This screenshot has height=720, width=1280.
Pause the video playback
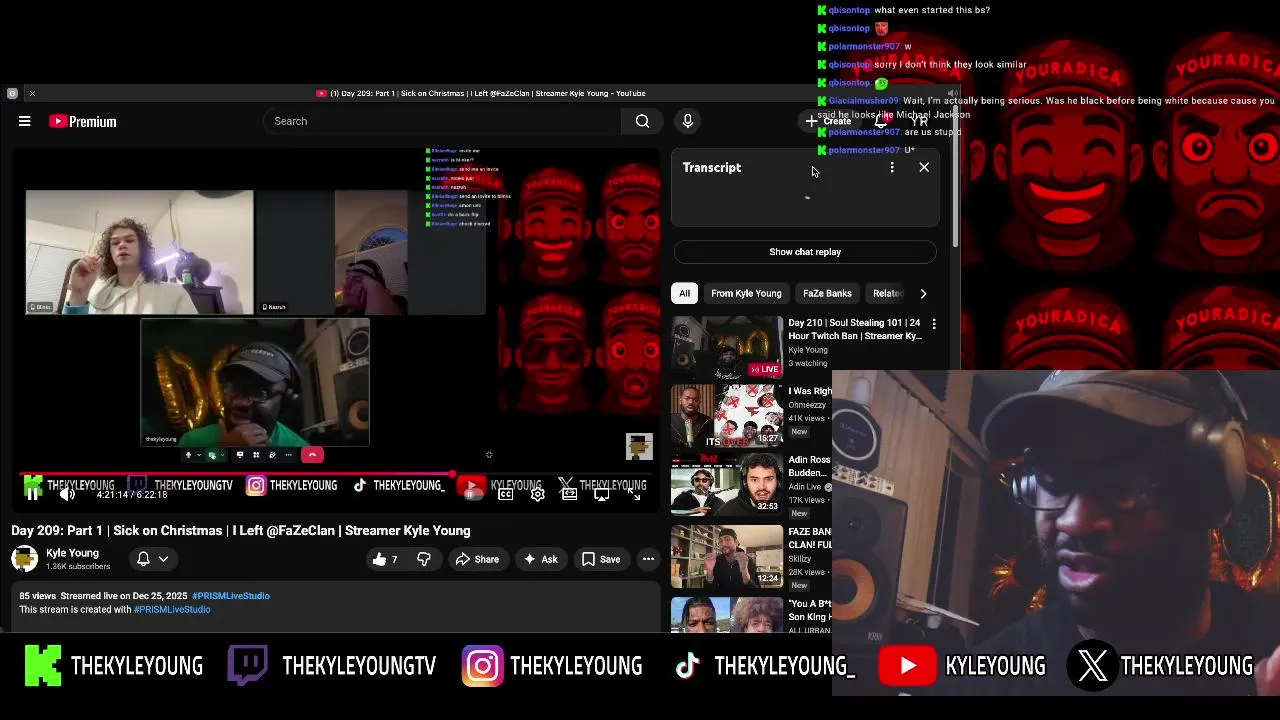click(x=32, y=493)
